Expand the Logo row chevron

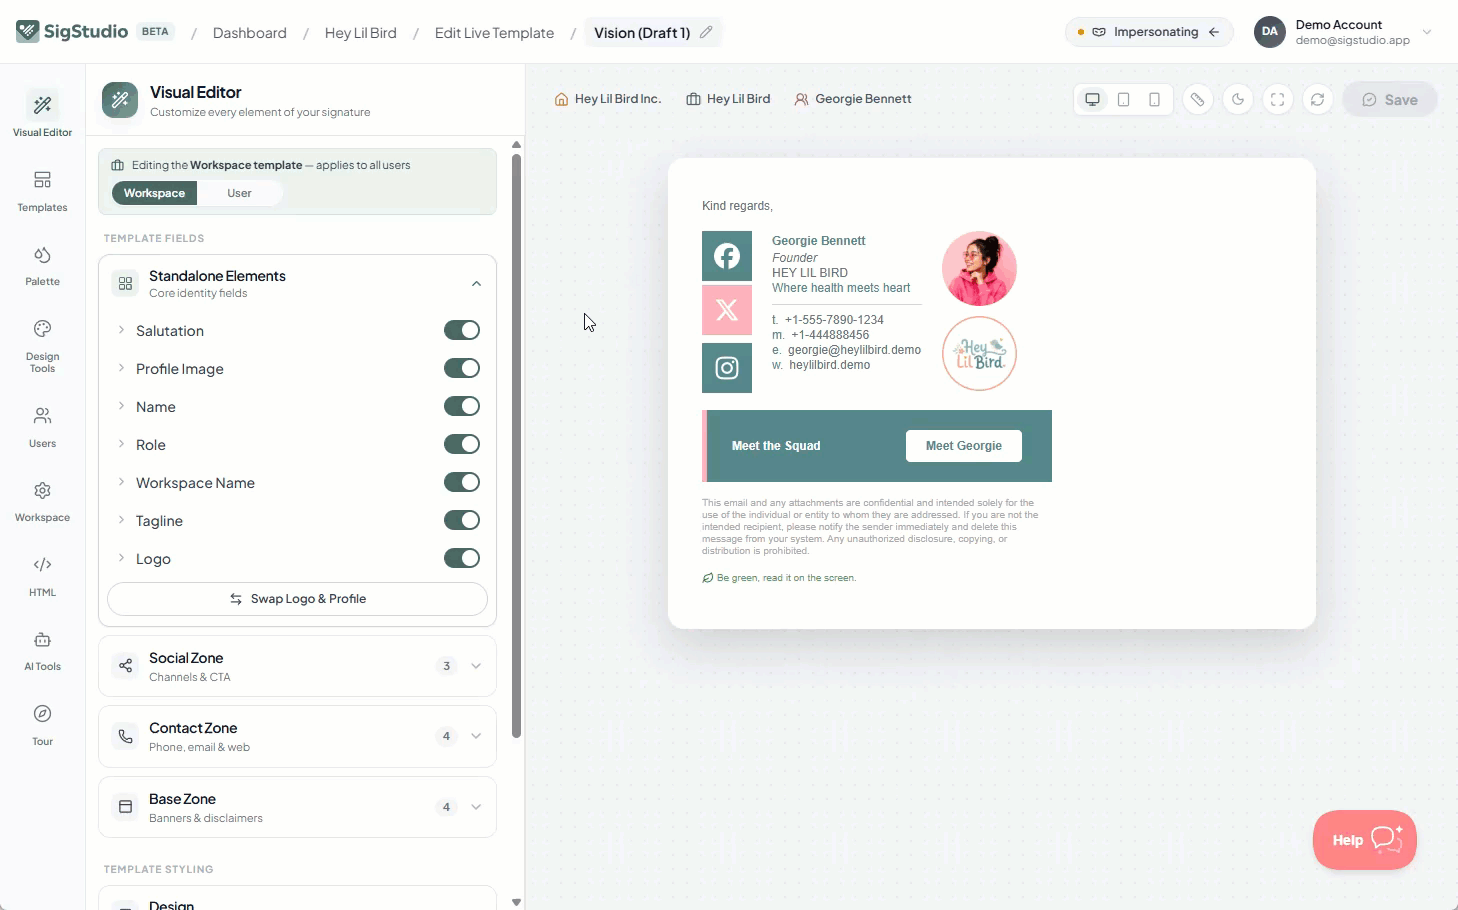(121, 558)
